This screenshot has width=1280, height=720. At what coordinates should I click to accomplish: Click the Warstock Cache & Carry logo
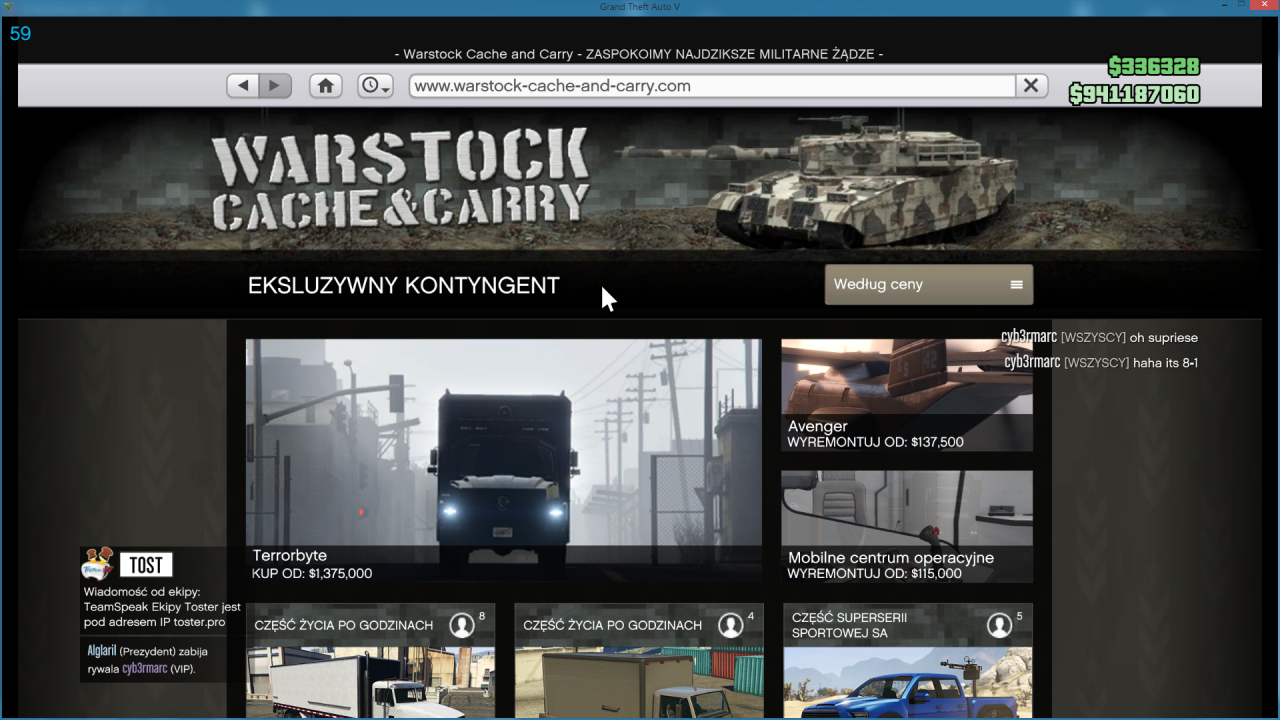pos(400,180)
